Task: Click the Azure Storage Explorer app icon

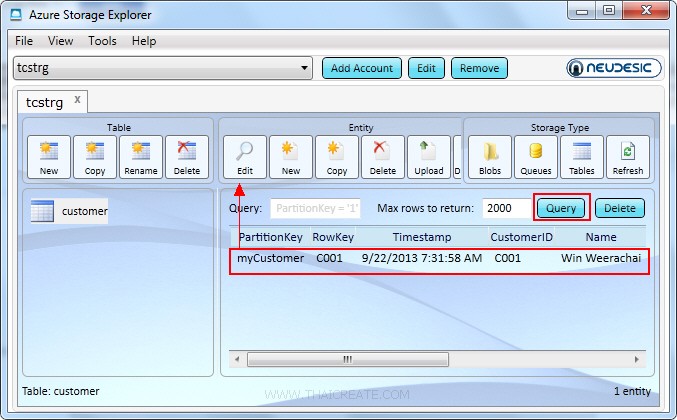Action: [x=16, y=15]
